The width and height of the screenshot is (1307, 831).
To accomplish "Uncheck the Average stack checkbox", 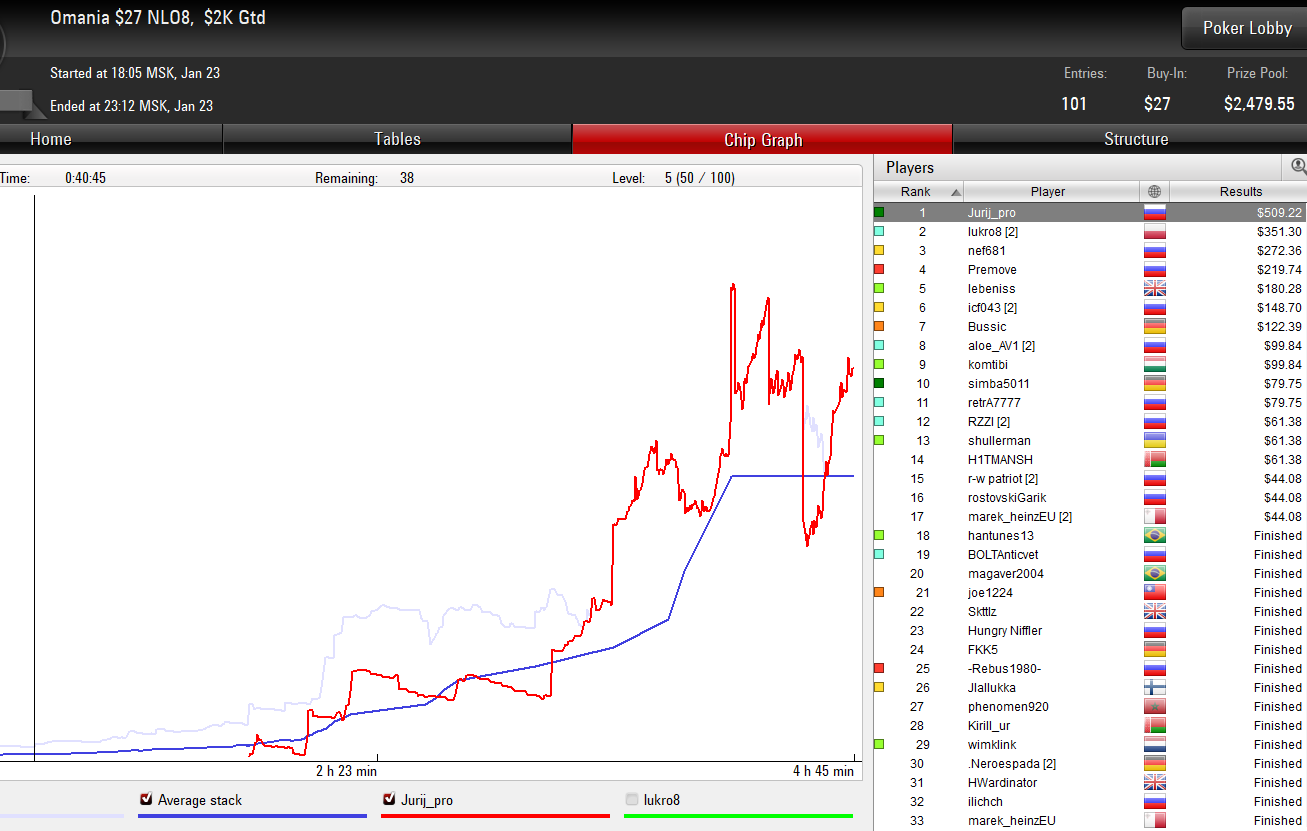I will (x=146, y=799).
